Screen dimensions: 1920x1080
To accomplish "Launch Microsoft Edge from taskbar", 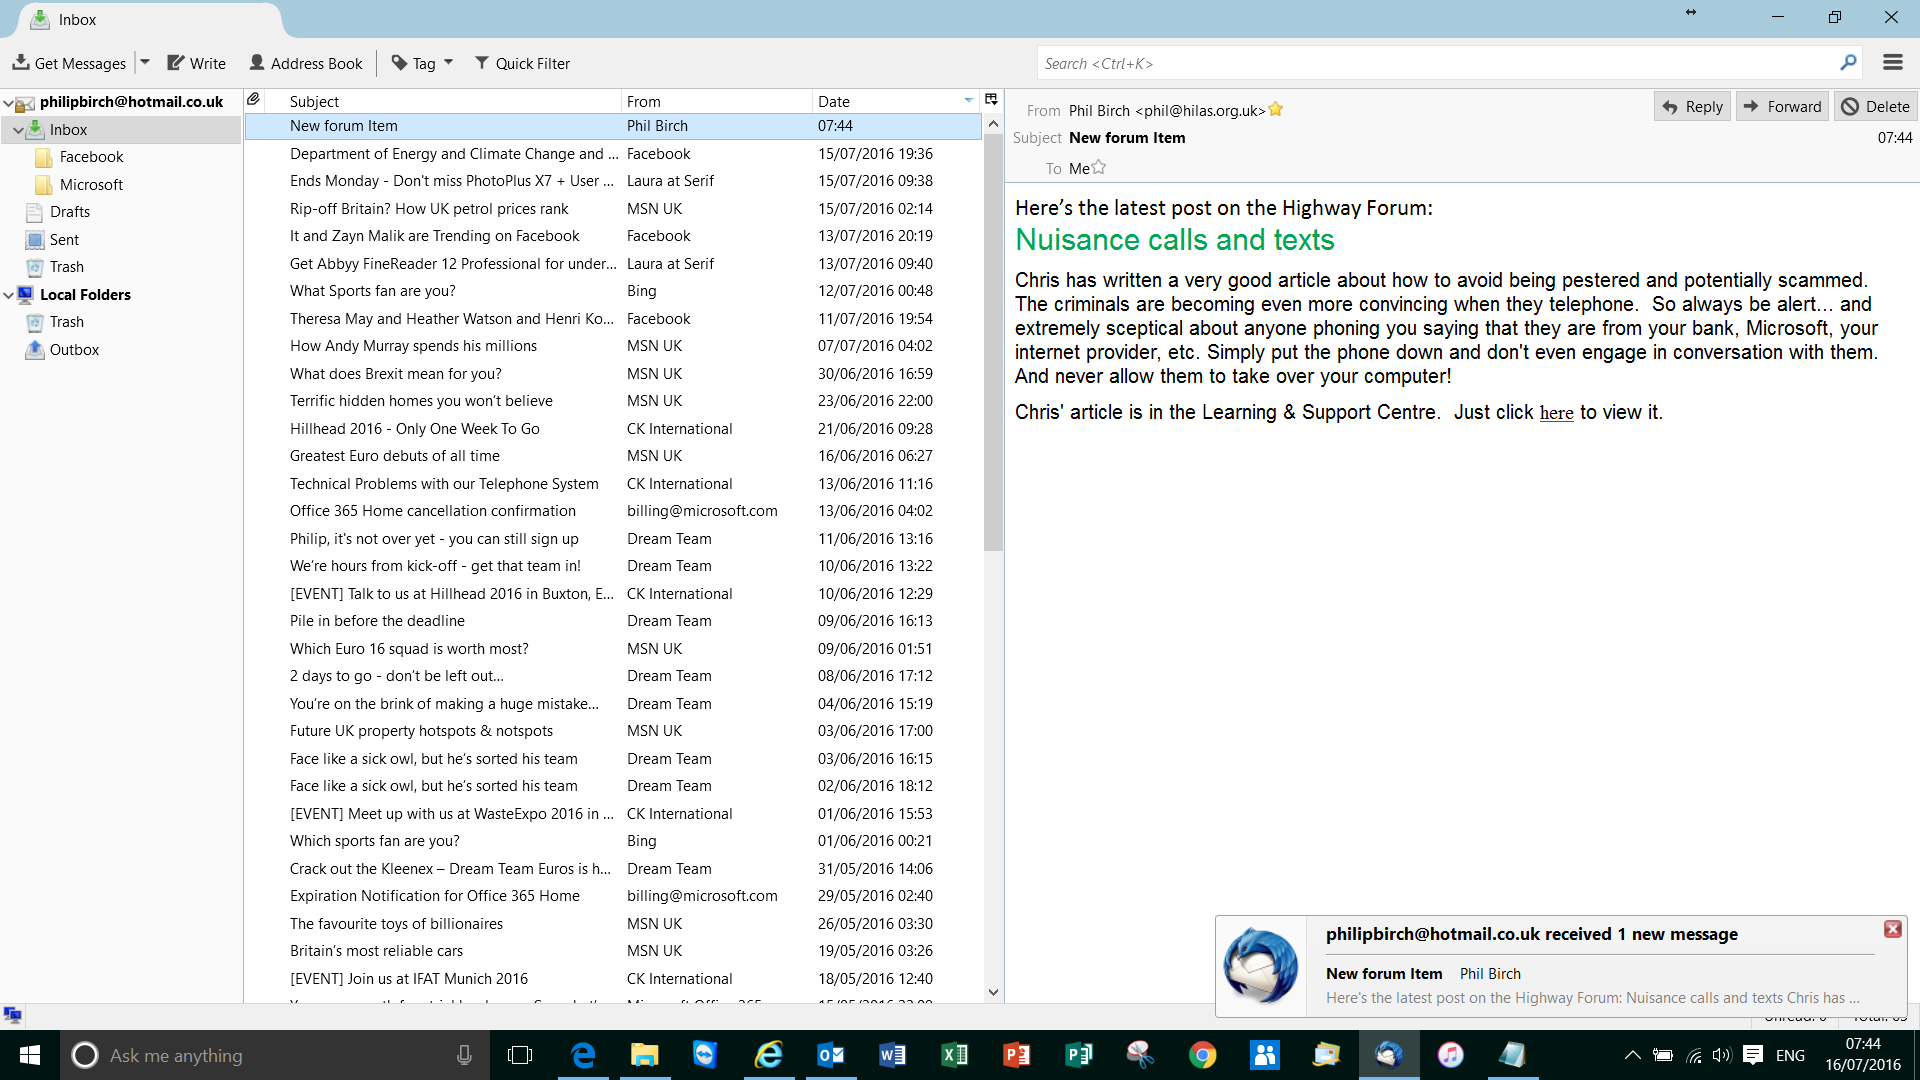I will (582, 1055).
